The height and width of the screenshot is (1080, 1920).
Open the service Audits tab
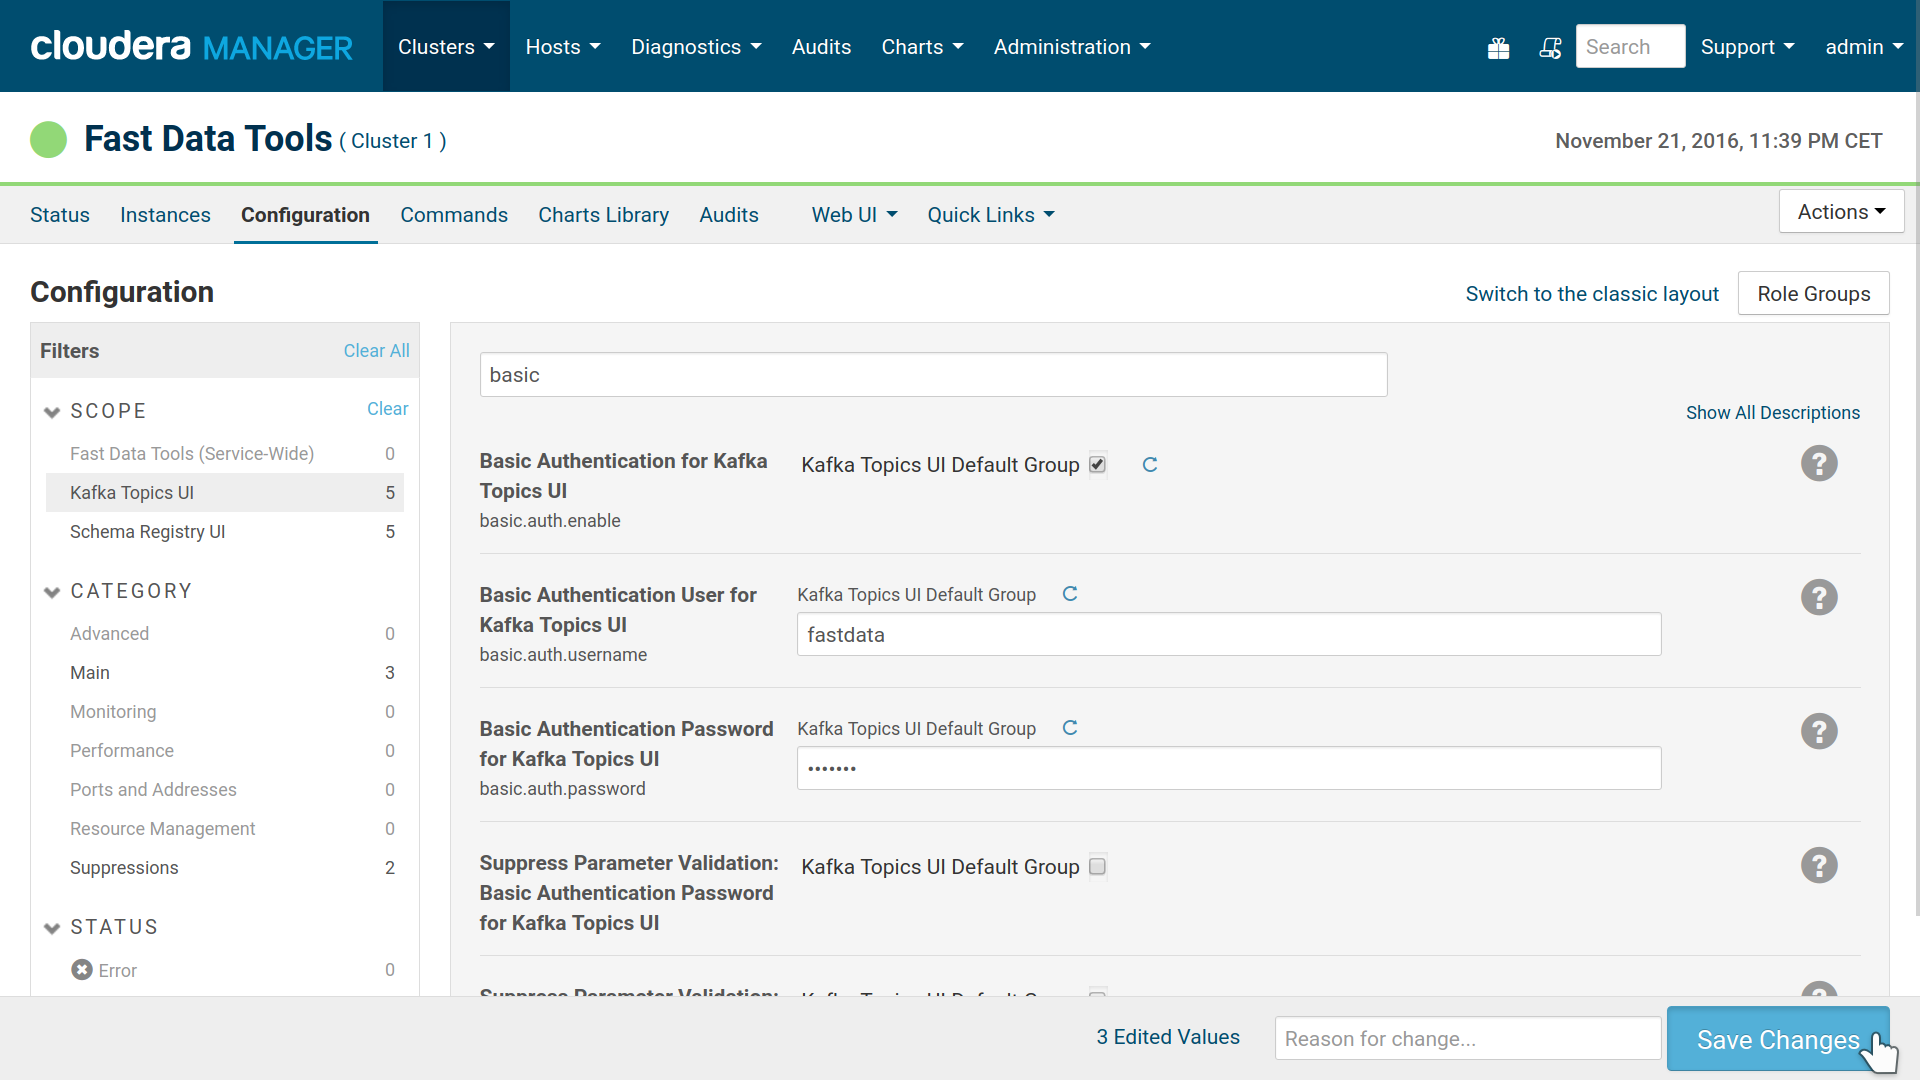pyautogui.click(x=729, y=215)
